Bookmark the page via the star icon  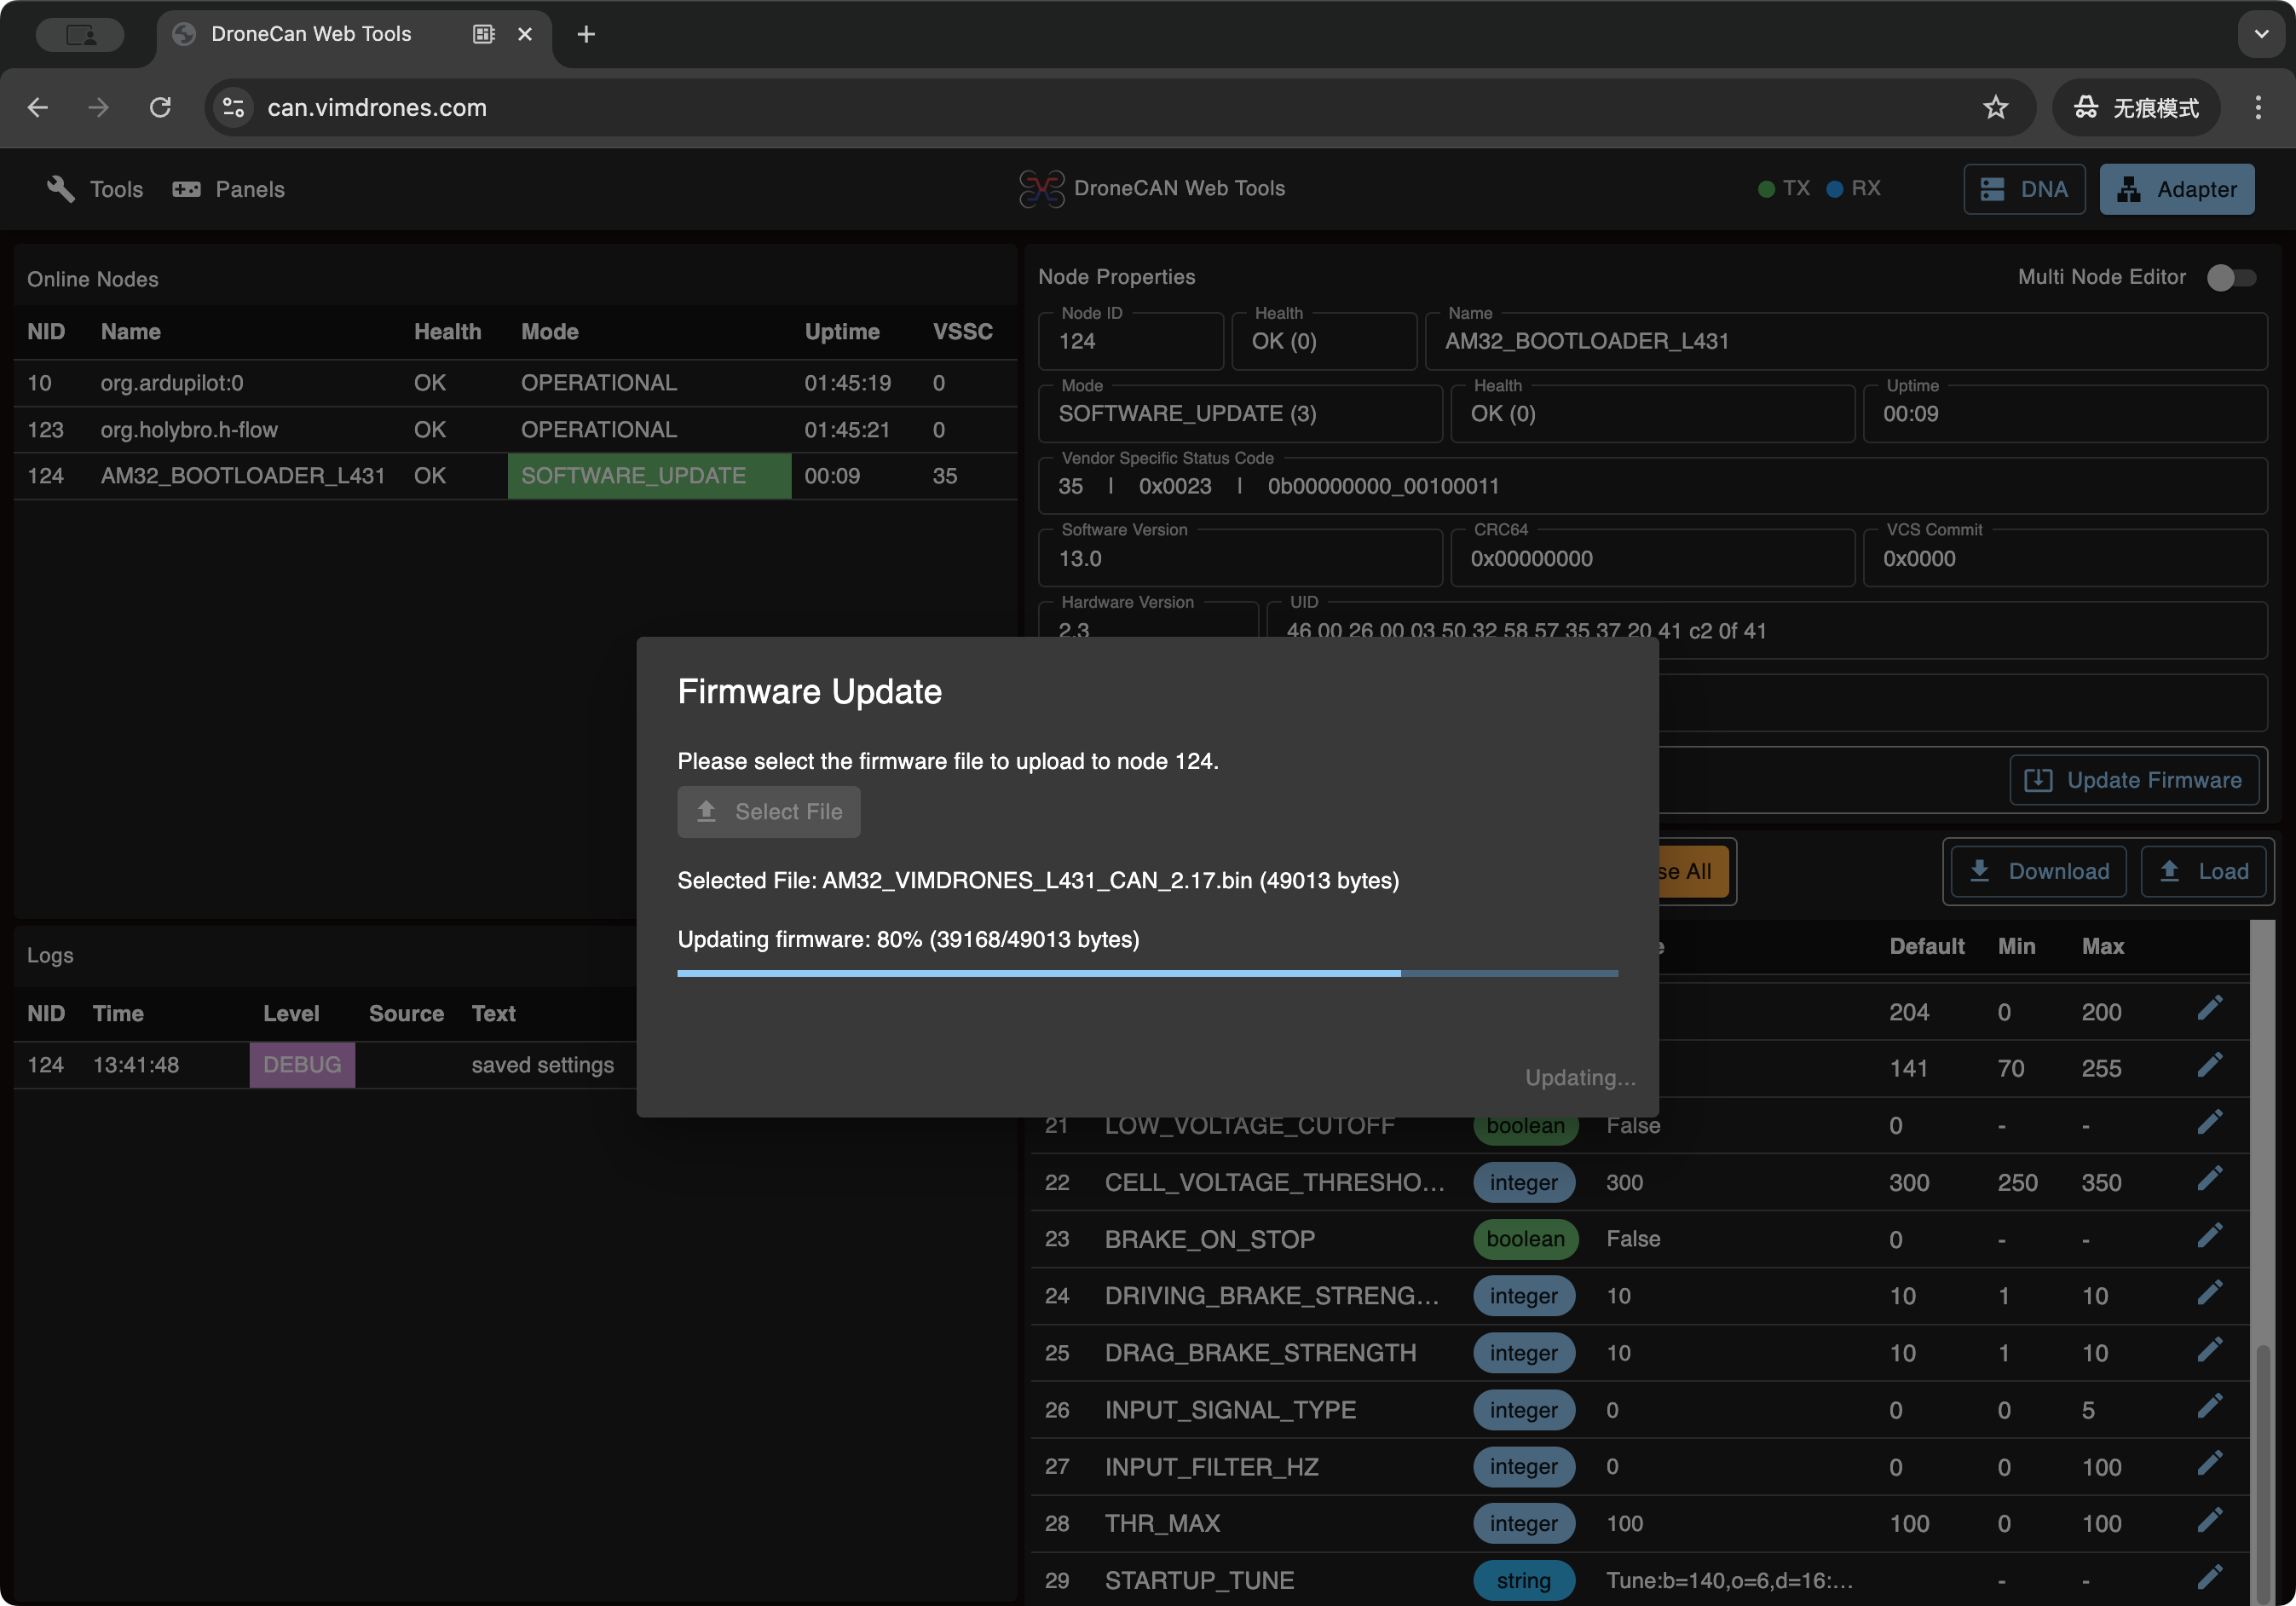coord(1996,107)
